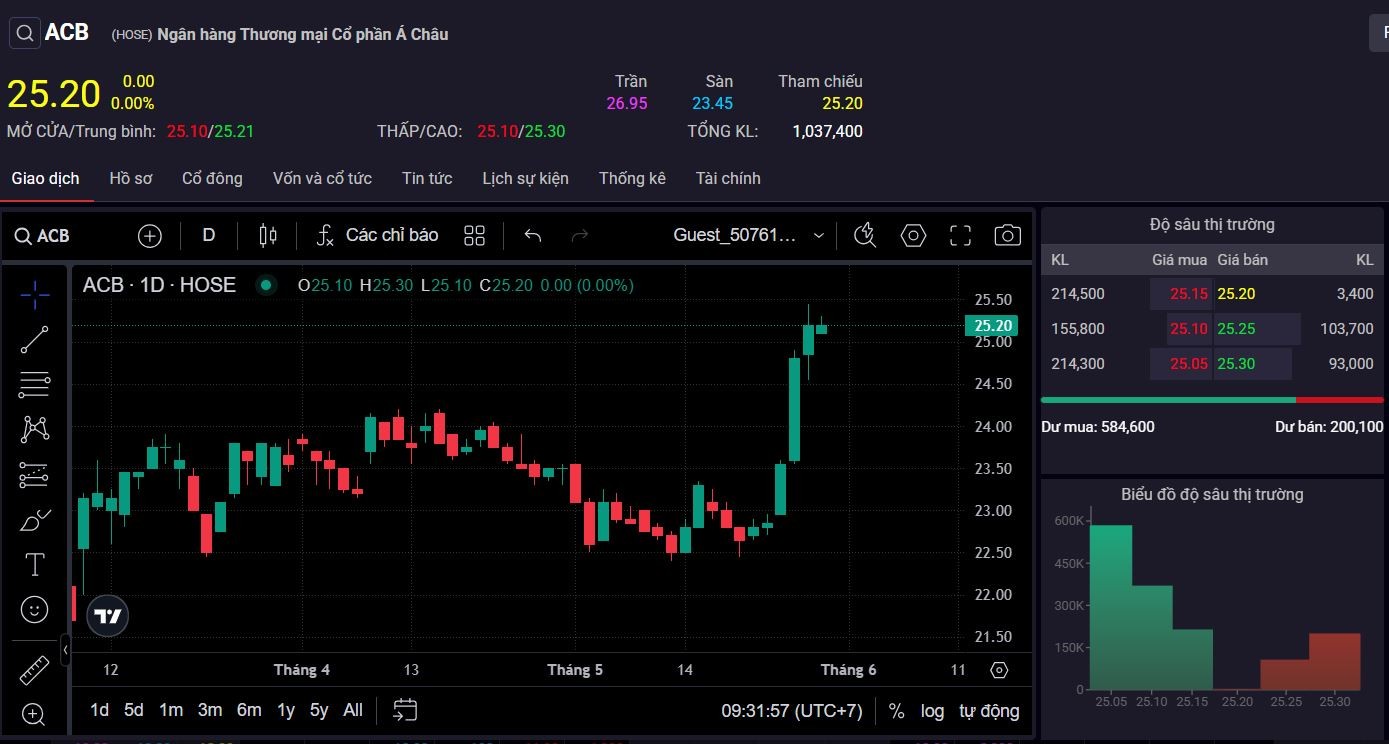The width and height of the screenshot is (1389, 744).
Task: Open the emoji icons tool
Action: 35,609
